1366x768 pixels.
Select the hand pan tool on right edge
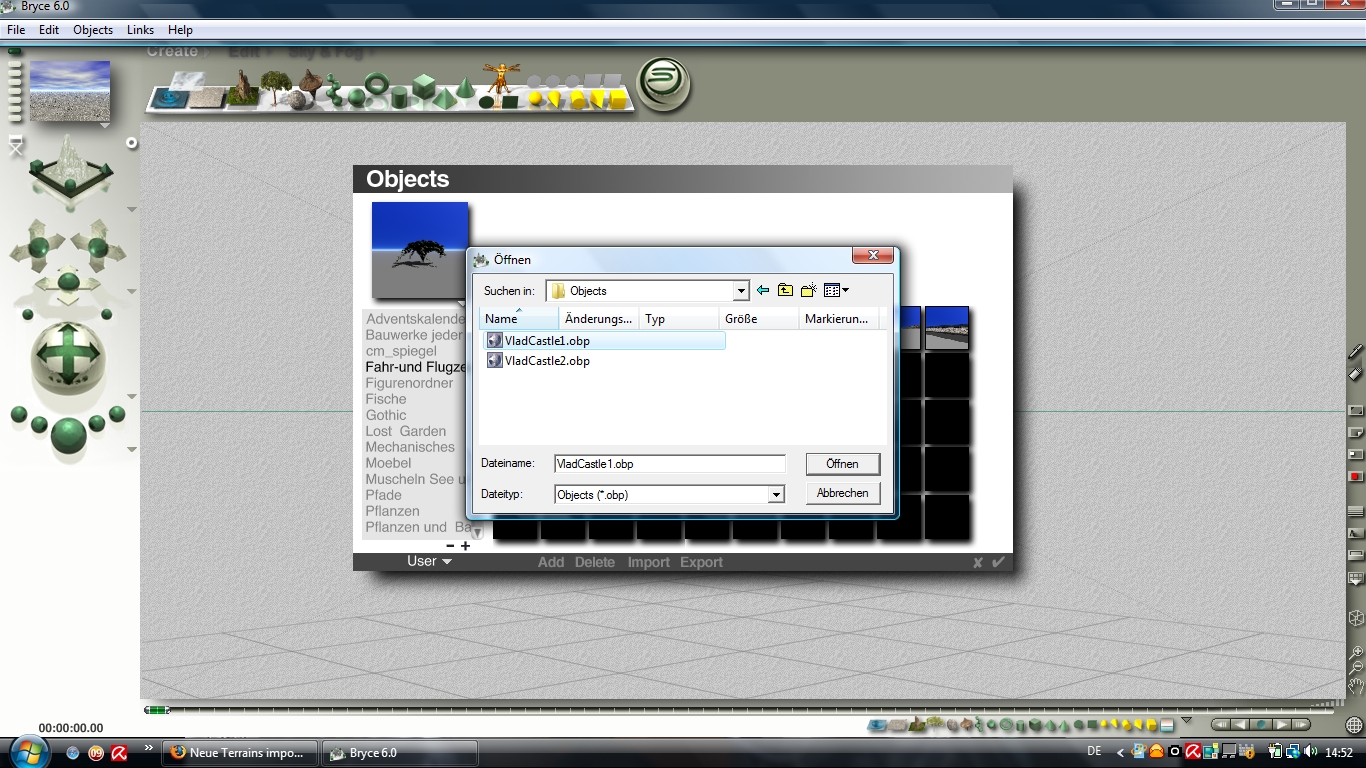(1356, 685)
